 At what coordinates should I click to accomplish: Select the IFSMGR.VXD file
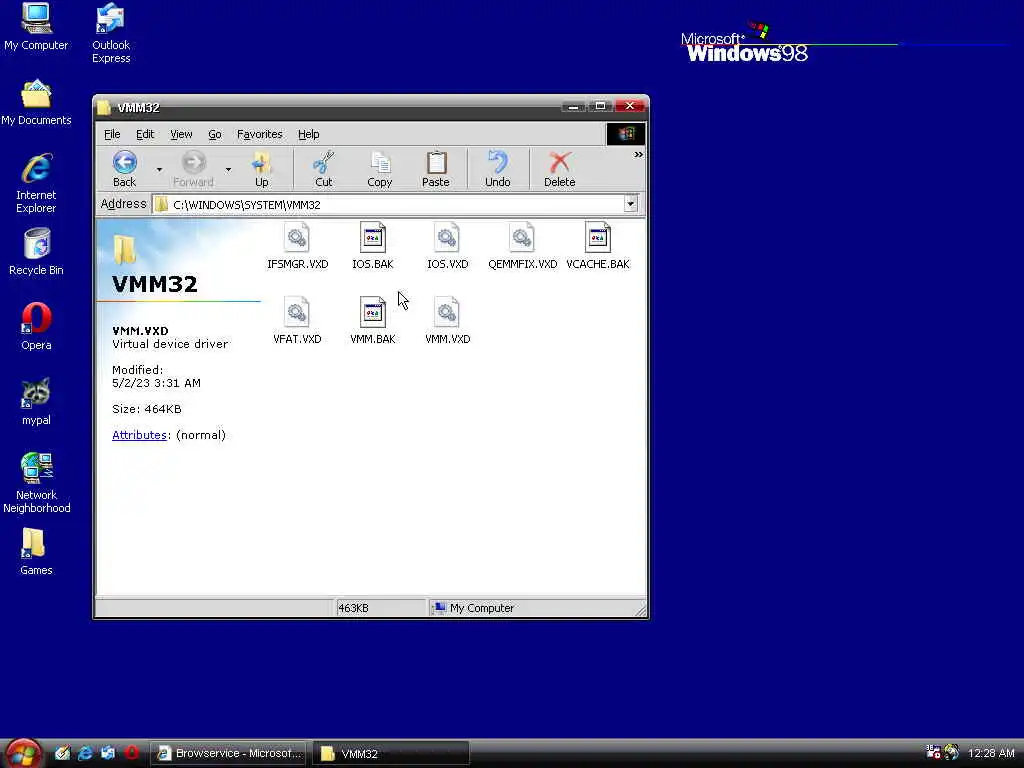tap(298, 246)
